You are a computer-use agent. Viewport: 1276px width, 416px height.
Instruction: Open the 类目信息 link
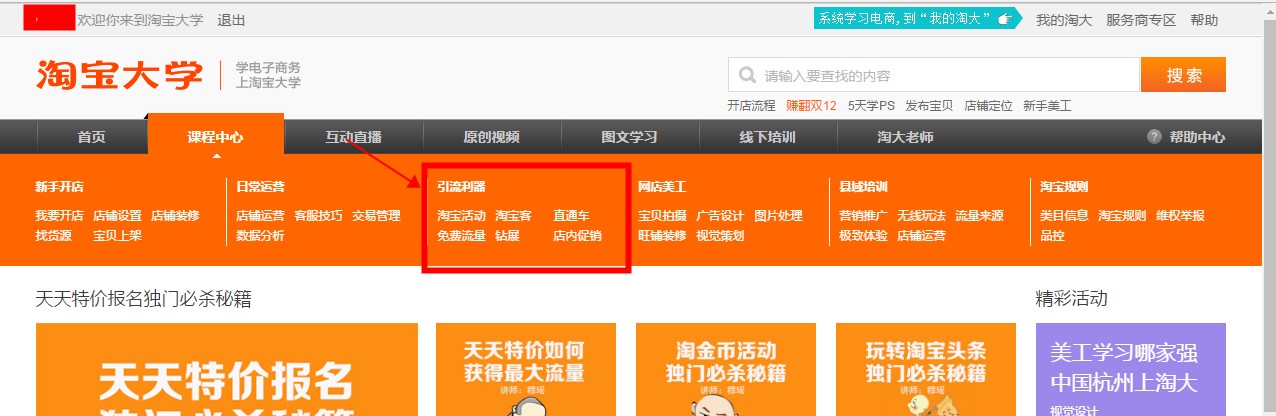(x=1064, y=215)
